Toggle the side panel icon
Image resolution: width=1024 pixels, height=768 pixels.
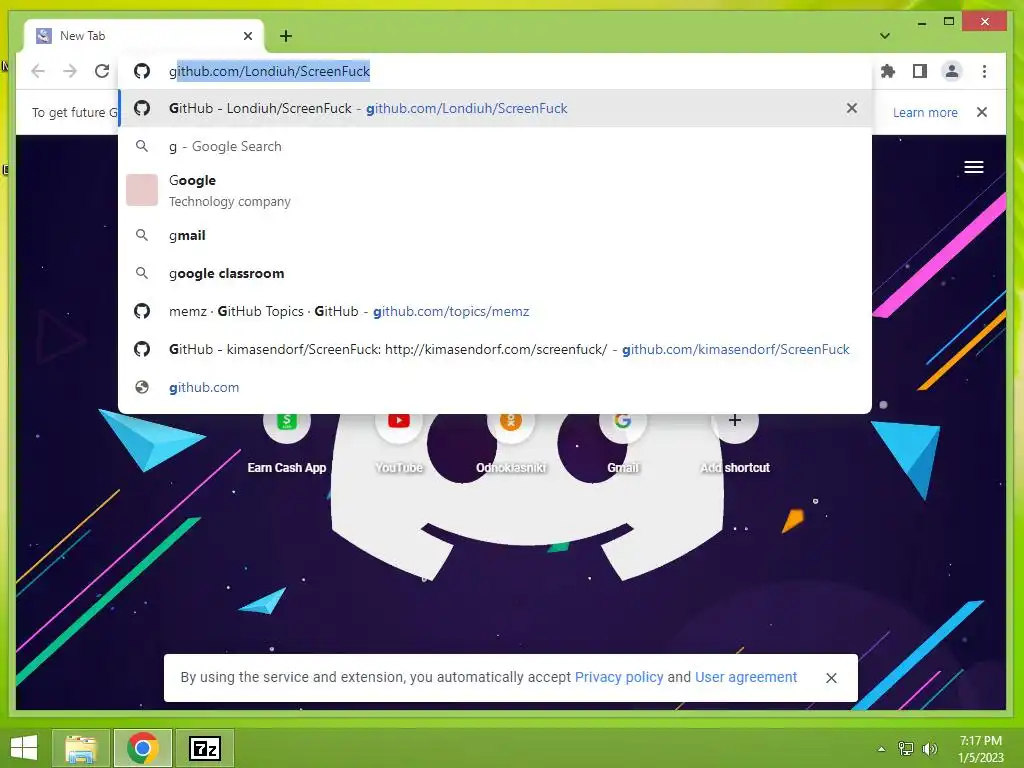[920, 71]
